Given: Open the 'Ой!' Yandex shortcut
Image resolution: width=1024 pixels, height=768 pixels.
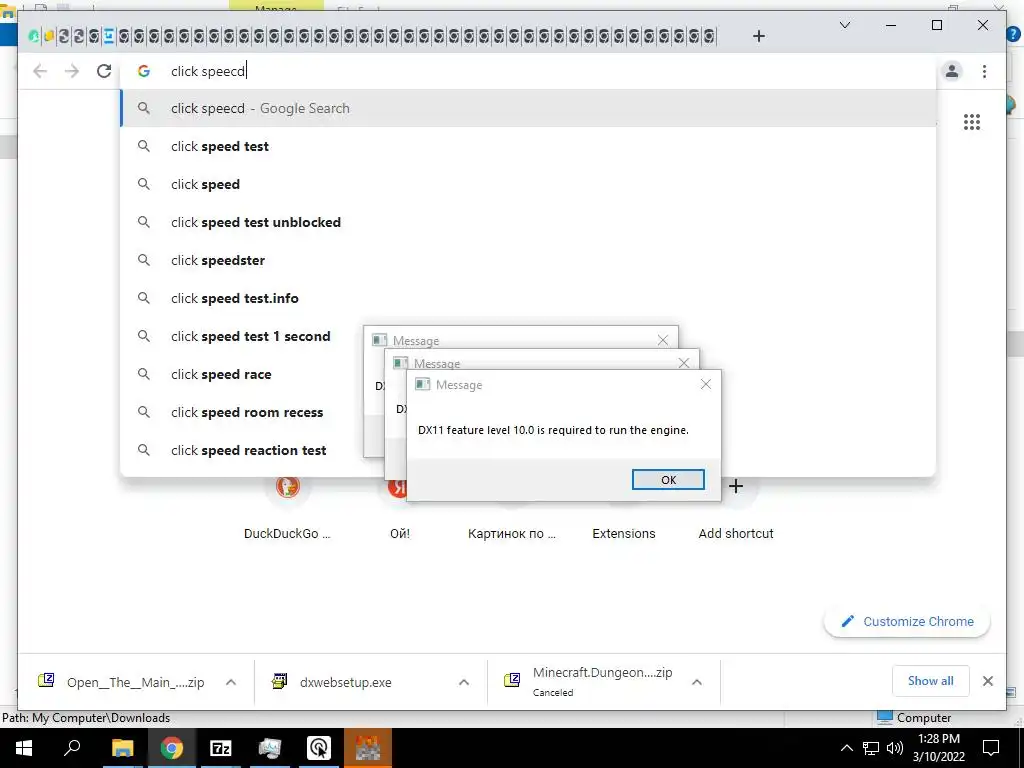Looking at the screenshot, I should [x=397, y=488].
